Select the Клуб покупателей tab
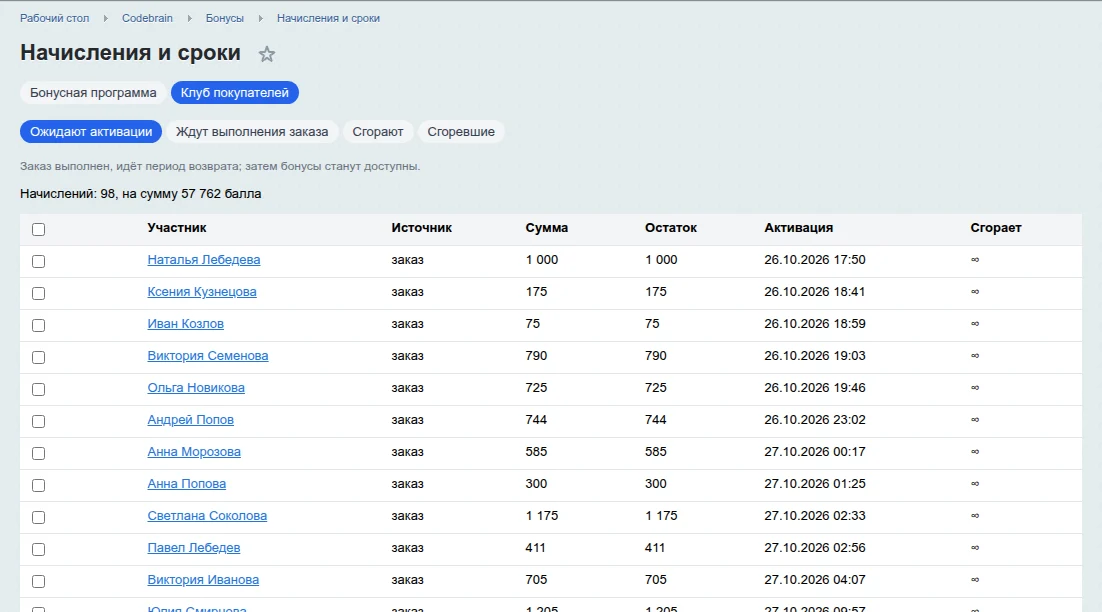Screen dimensions: 1102x612 click(235, 93)
